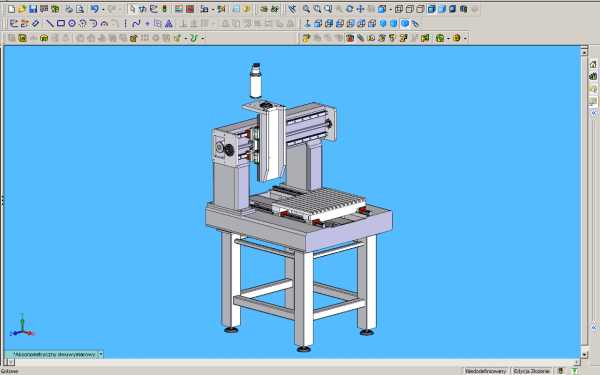Click the Save floppy disk icon
The image size is (600, 375).
[33, 9]
